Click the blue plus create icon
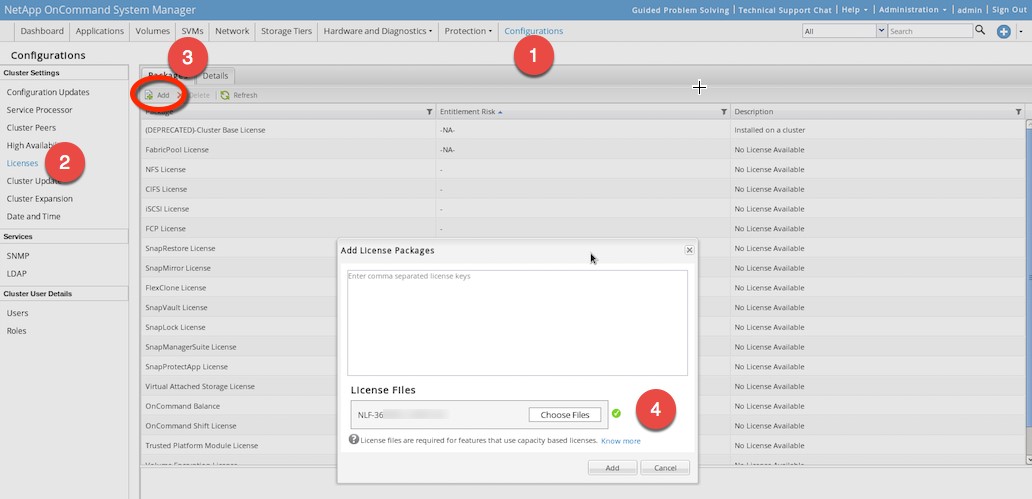 click(x=1004, y=32)
